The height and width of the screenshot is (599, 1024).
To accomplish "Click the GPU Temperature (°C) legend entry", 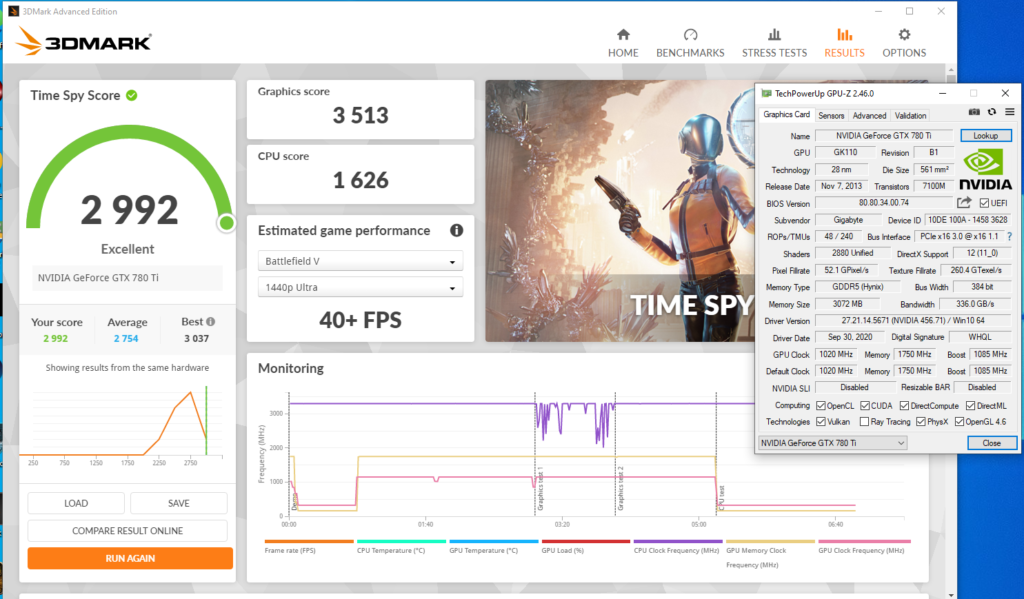I will [x=494, y=547].
